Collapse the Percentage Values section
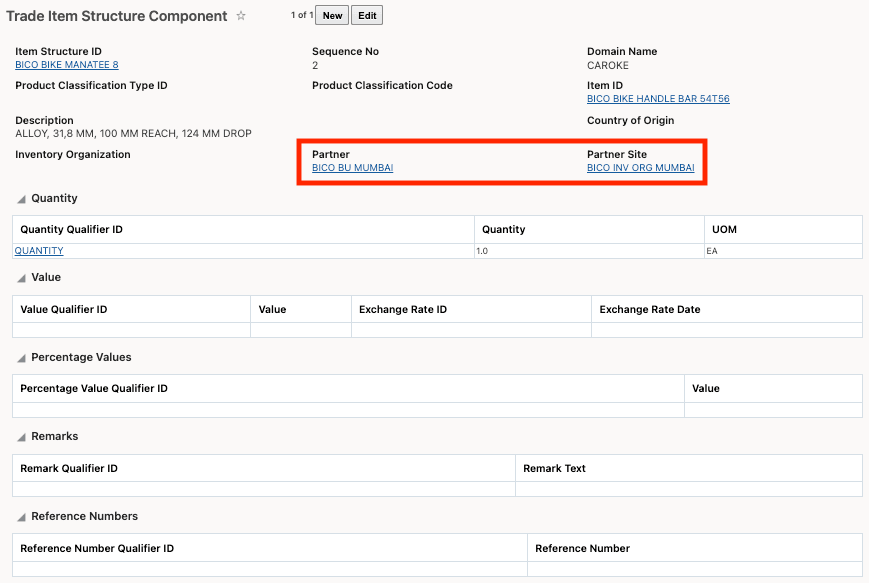Viewport: 869px width, 583px height. (x=22, y=358)
